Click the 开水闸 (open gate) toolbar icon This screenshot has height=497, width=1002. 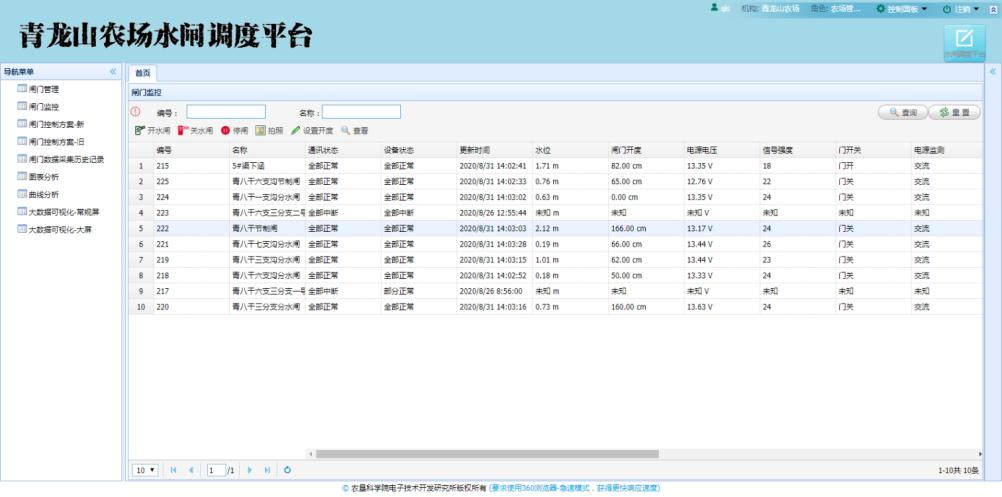click(139, 130)
